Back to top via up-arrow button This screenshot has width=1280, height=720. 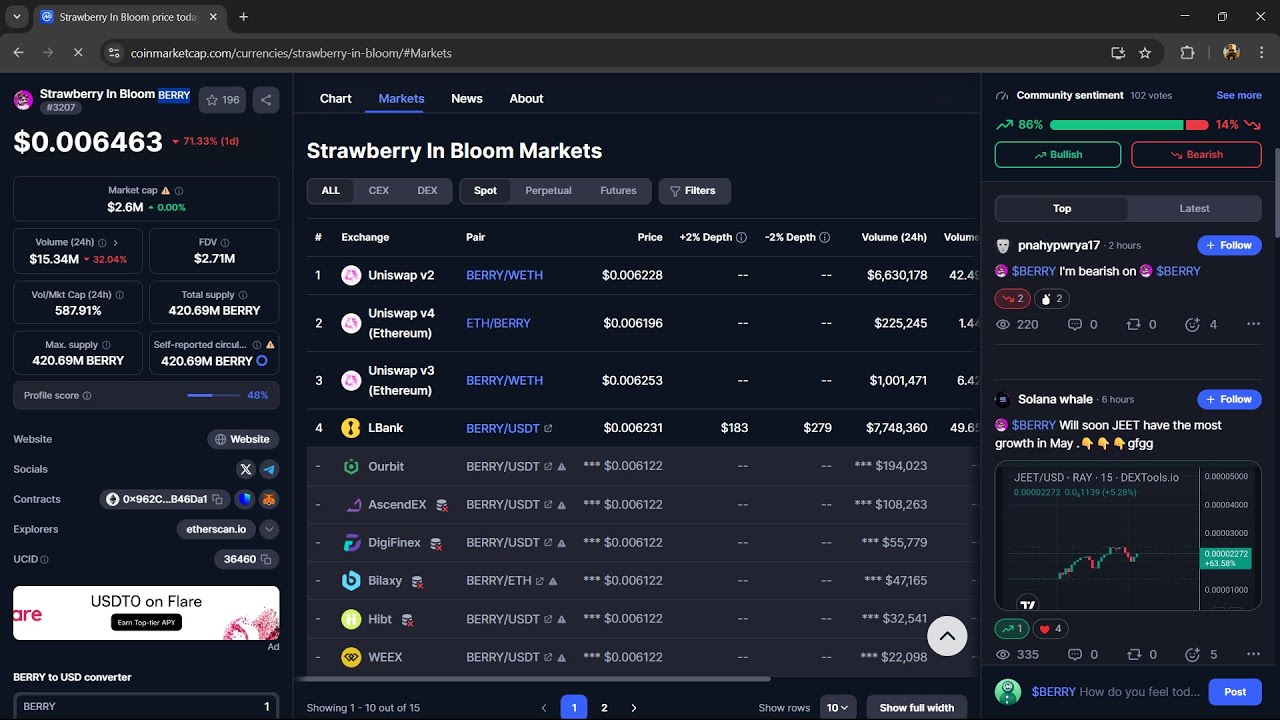coord(947,636)
